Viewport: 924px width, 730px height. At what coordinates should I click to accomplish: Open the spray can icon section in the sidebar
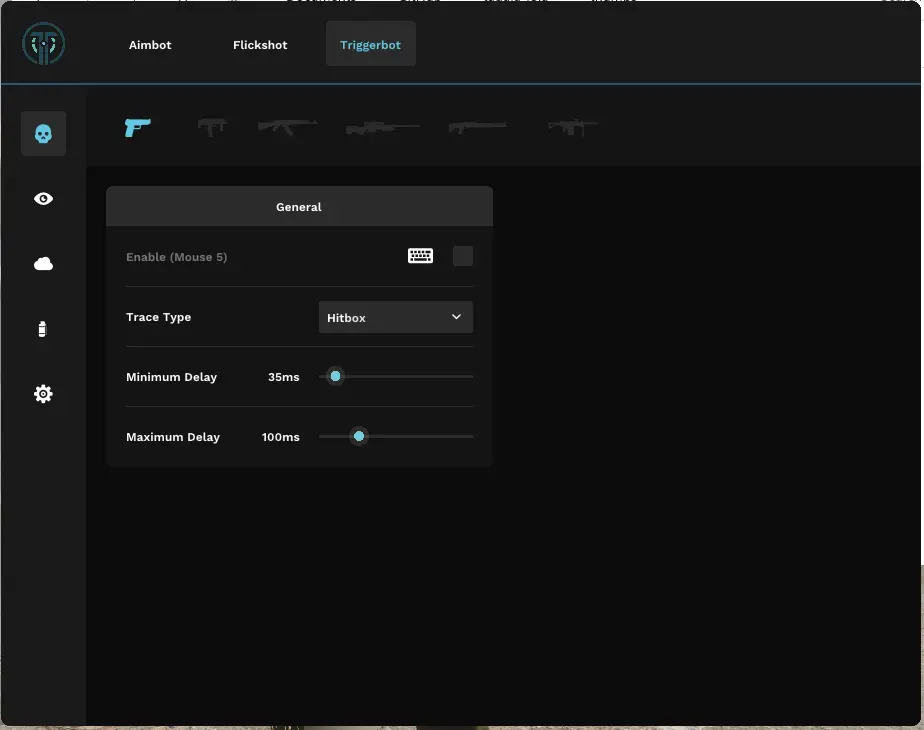pyautogui.click(x=42, y=329)
